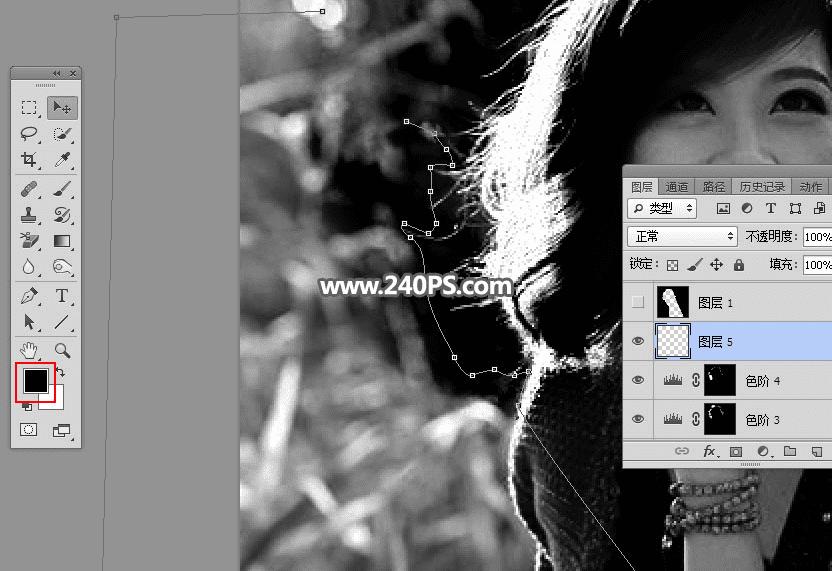Click the black foreground color swatch
The image size is (832, 571).
pyautogui.click(x=36, y=380)
